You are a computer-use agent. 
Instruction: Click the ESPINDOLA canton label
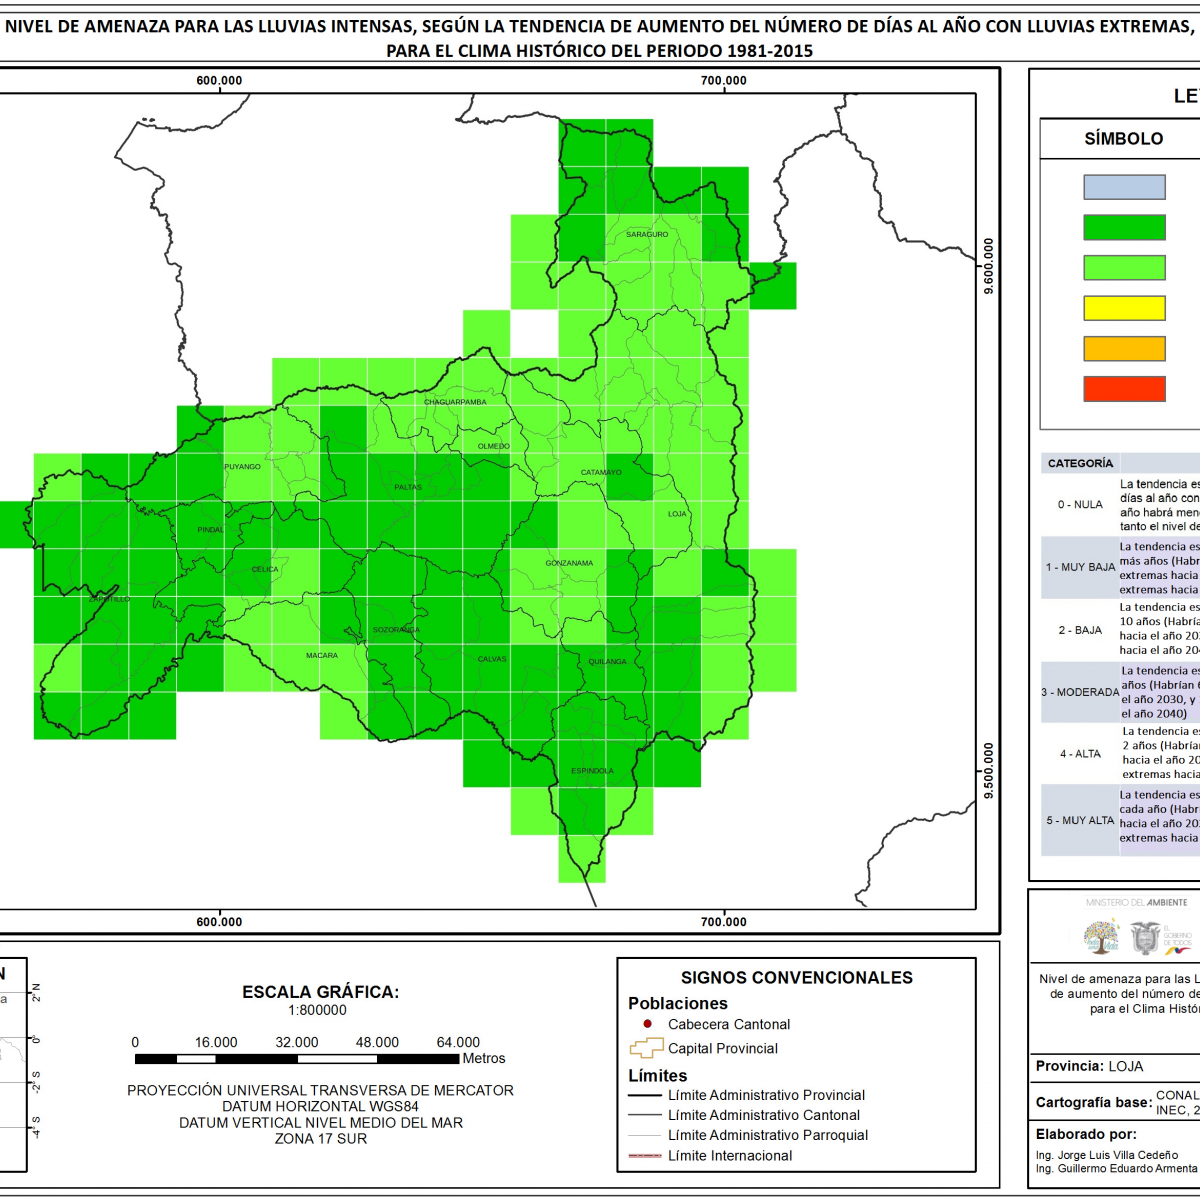[592, 770]
